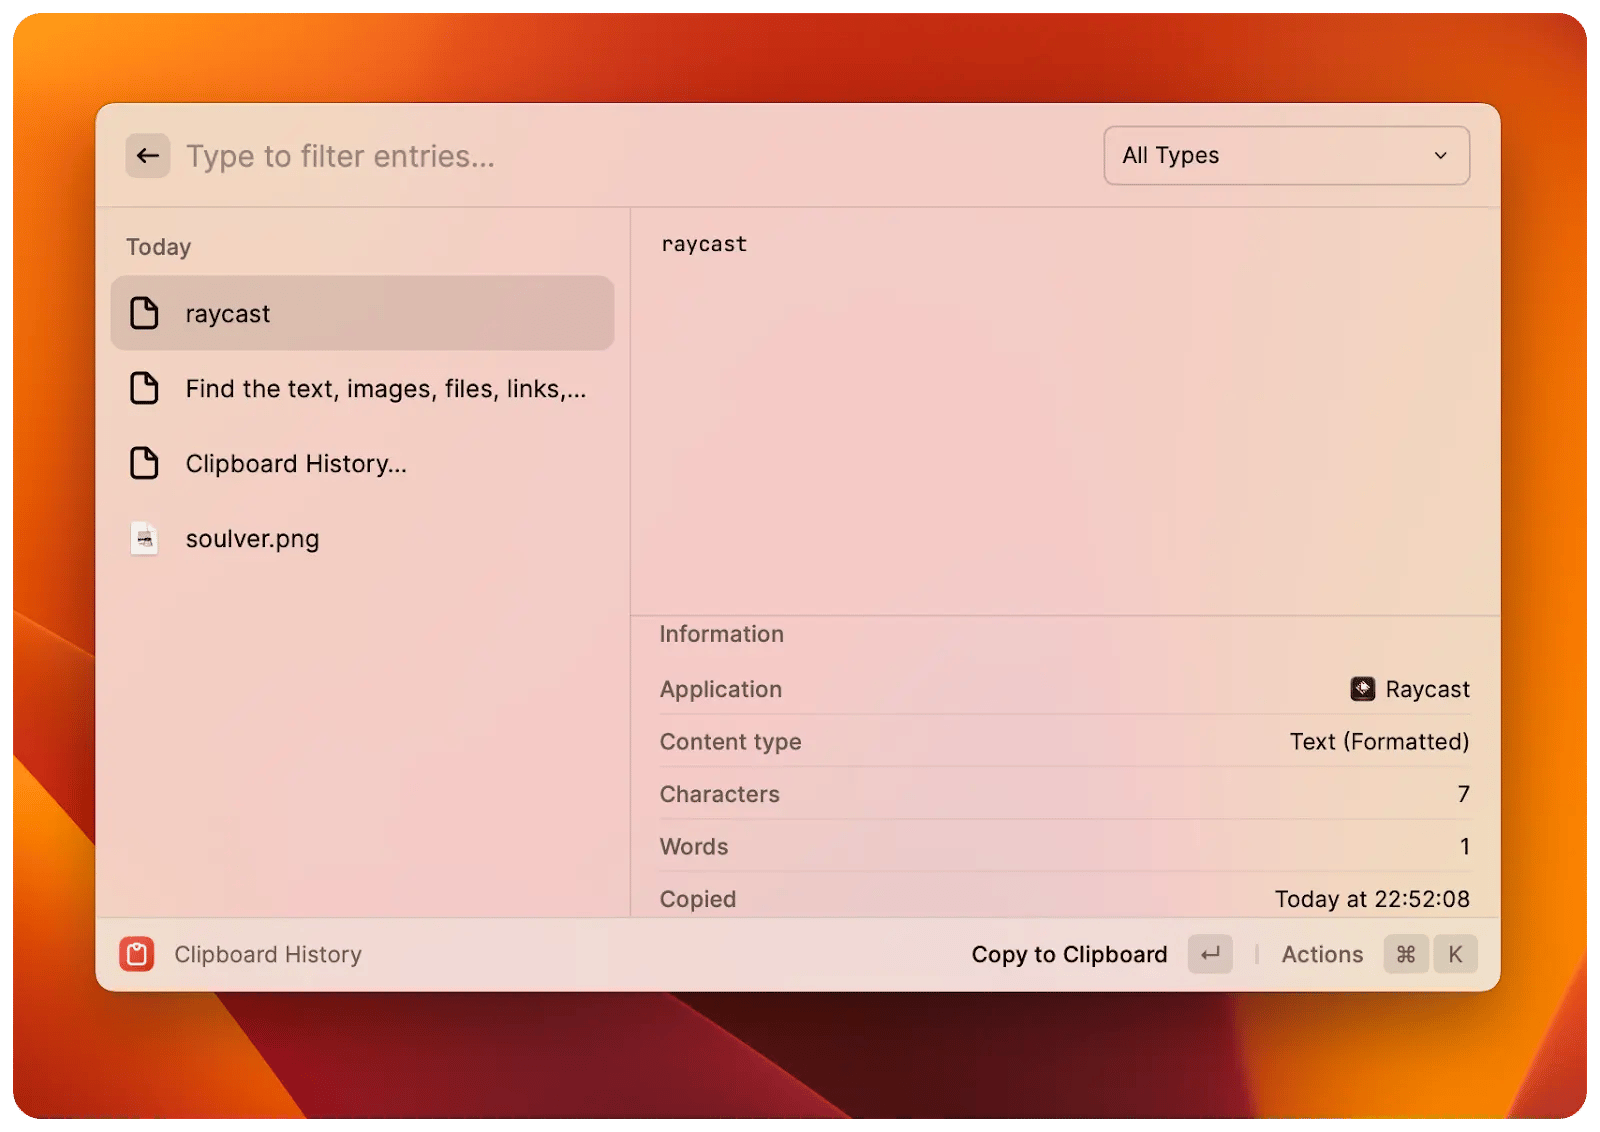Image resolution: width=1600 pixels, height=1132 pixels.
Task: Click the Raycast app icon in Application row
Action: [1363, 688]
